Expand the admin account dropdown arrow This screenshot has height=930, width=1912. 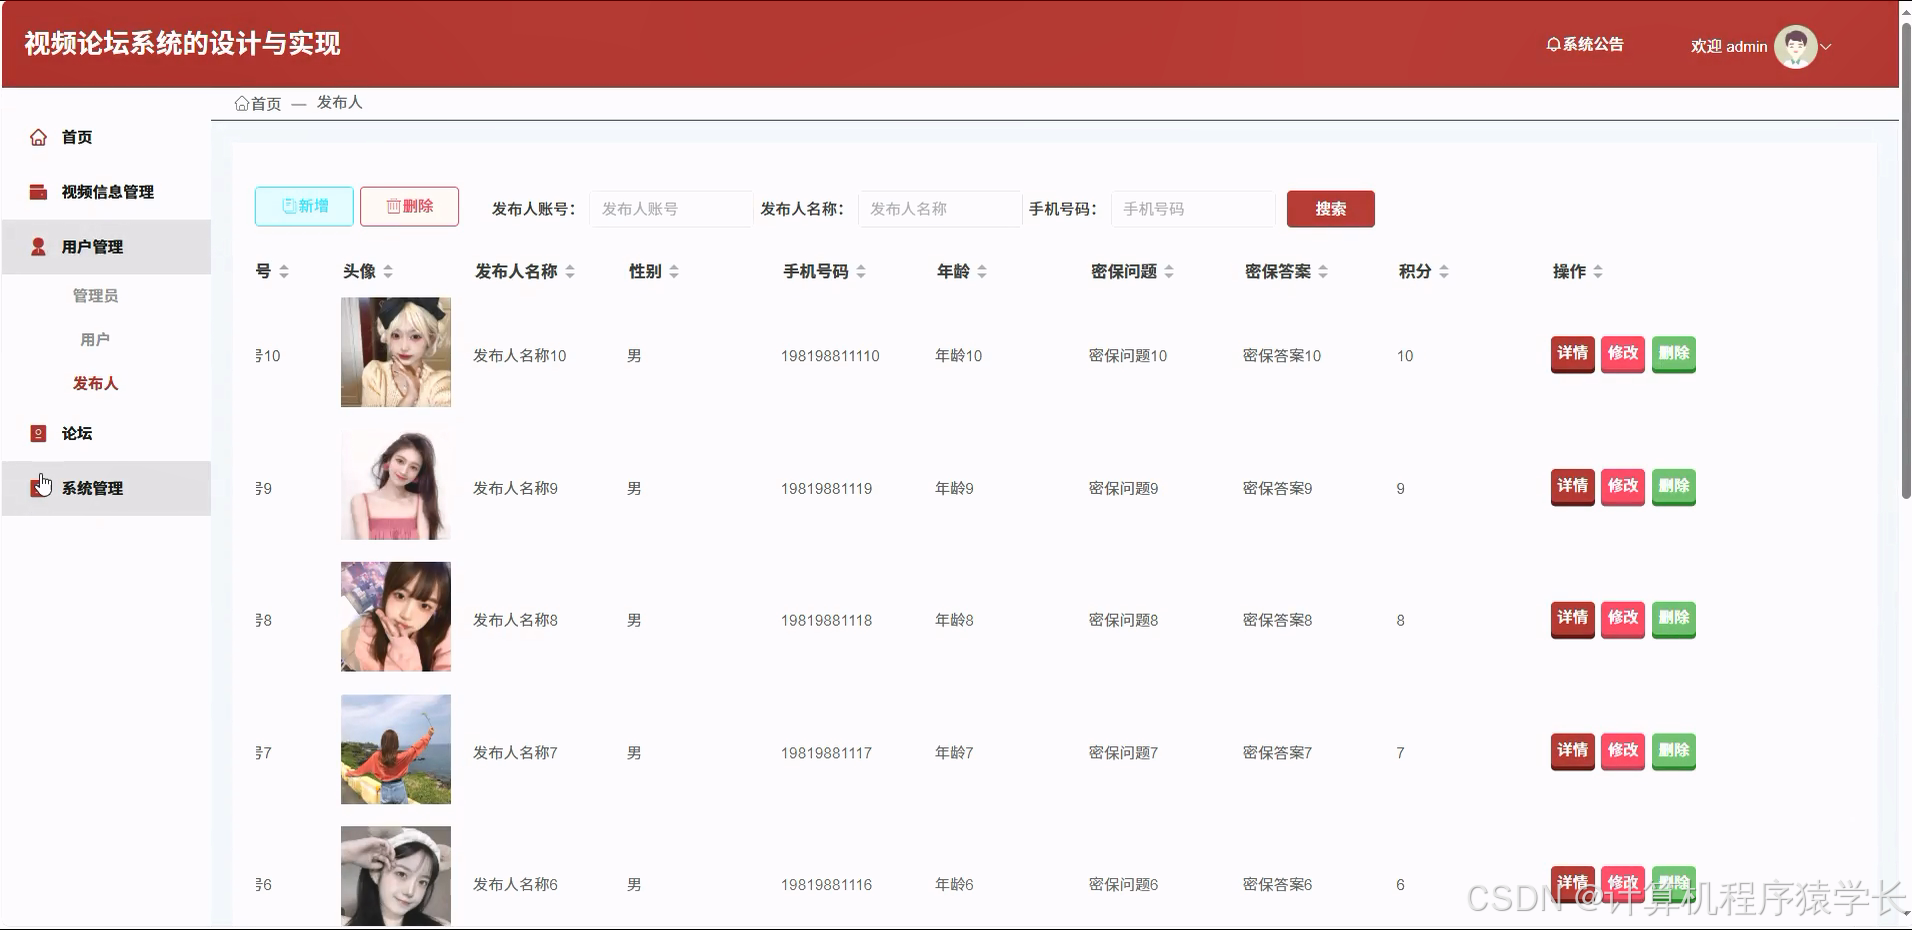click(x=1828, y=46)
